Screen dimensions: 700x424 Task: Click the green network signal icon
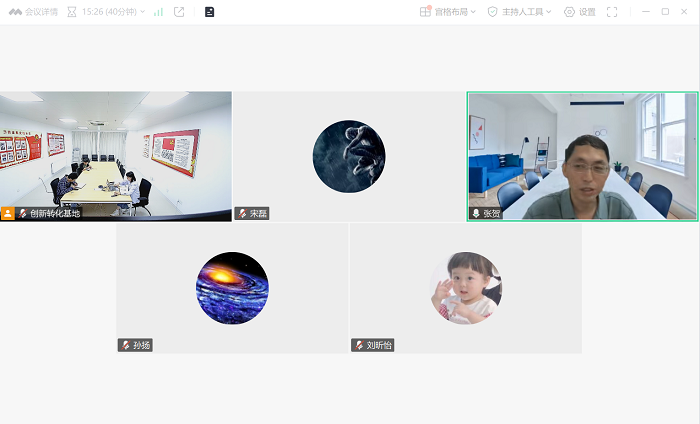[x=158, y=12]
